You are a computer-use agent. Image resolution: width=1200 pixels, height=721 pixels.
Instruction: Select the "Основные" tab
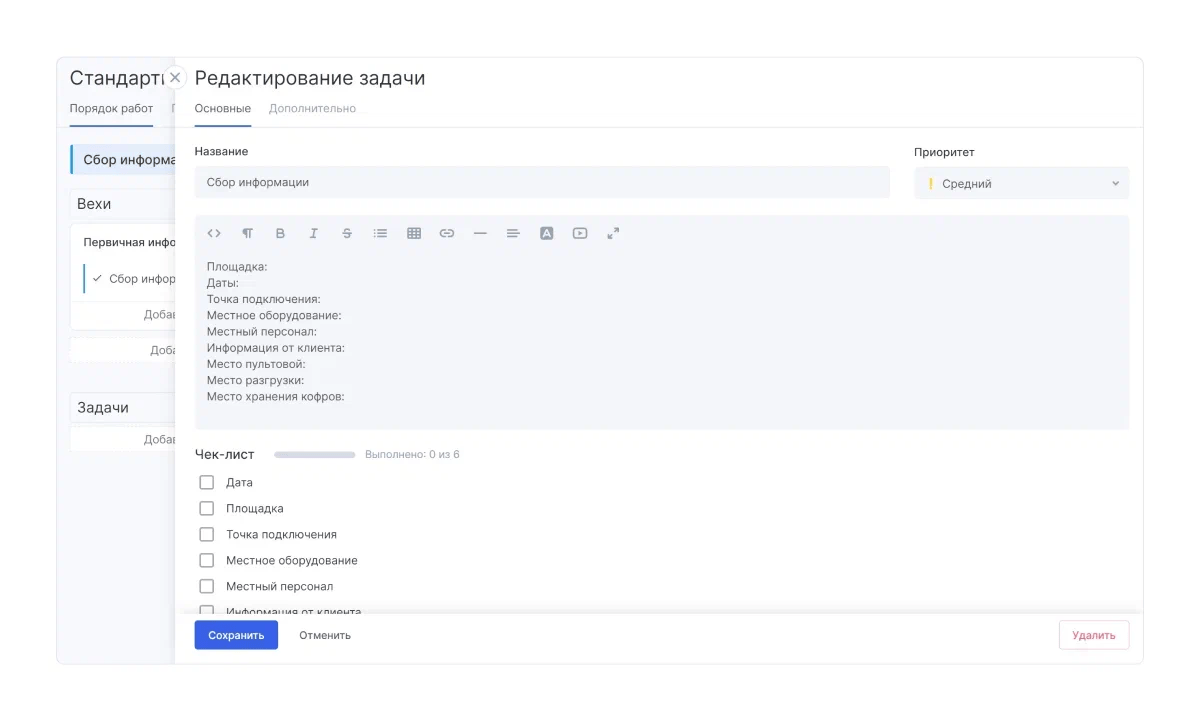pyautogui.click(x=222, y=108)
